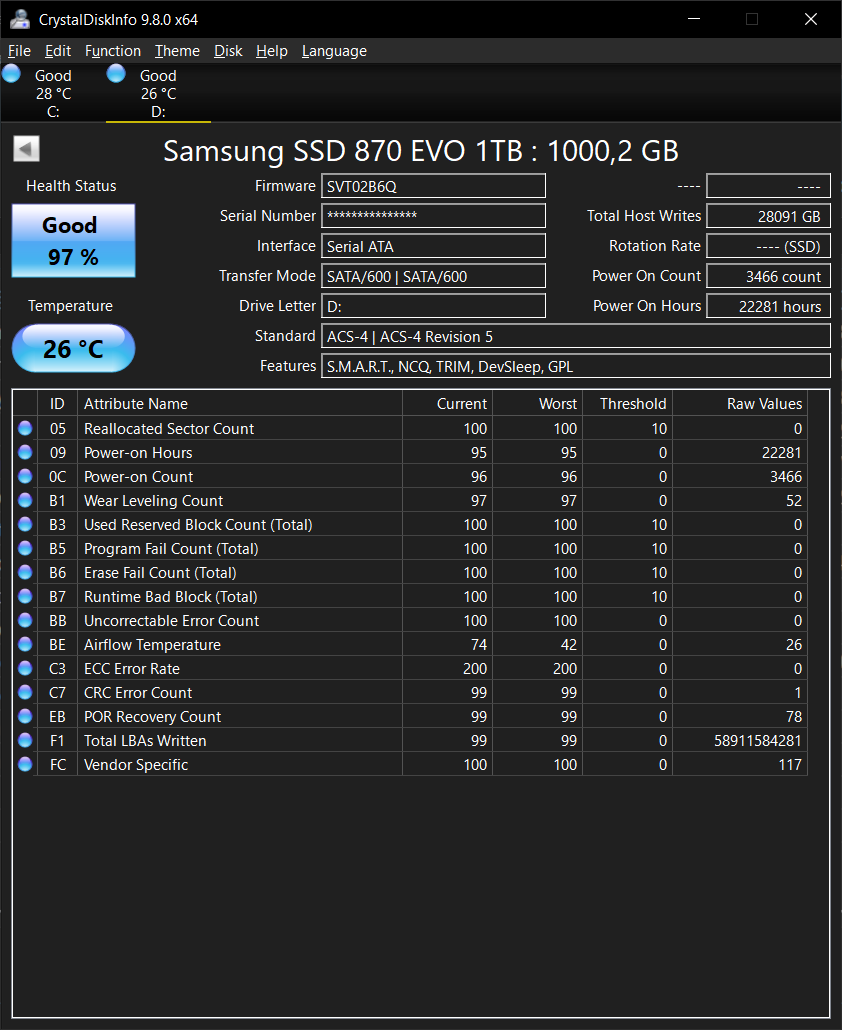Select the D: drive tab

click(x=158, y=93)
